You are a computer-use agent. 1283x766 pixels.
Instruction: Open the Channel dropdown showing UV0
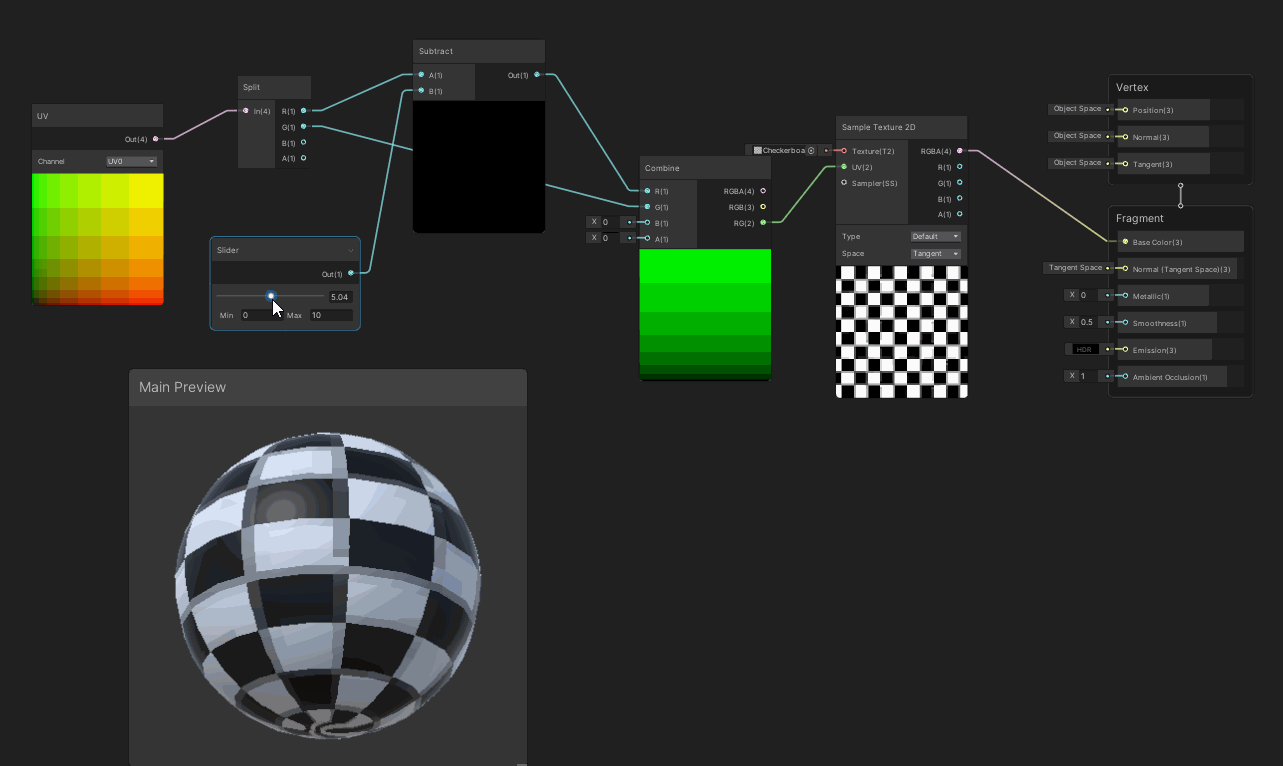pyautogui.click(x=131, y=161)
